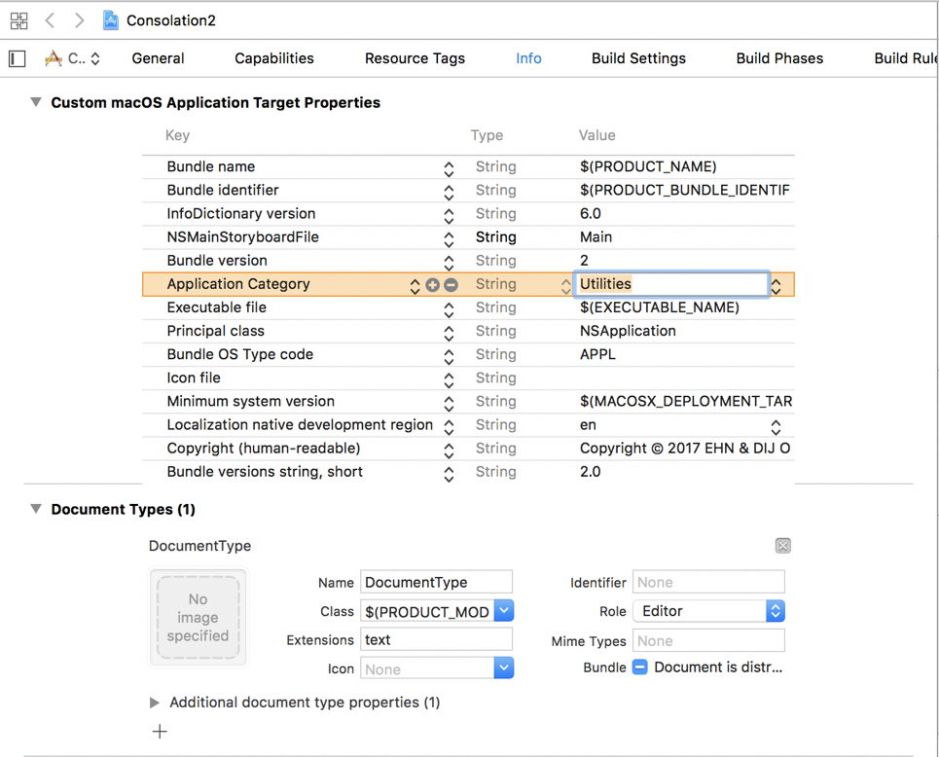Expand Additional document type properties
This screenshot has height=757, width=939.
point(154,703)
